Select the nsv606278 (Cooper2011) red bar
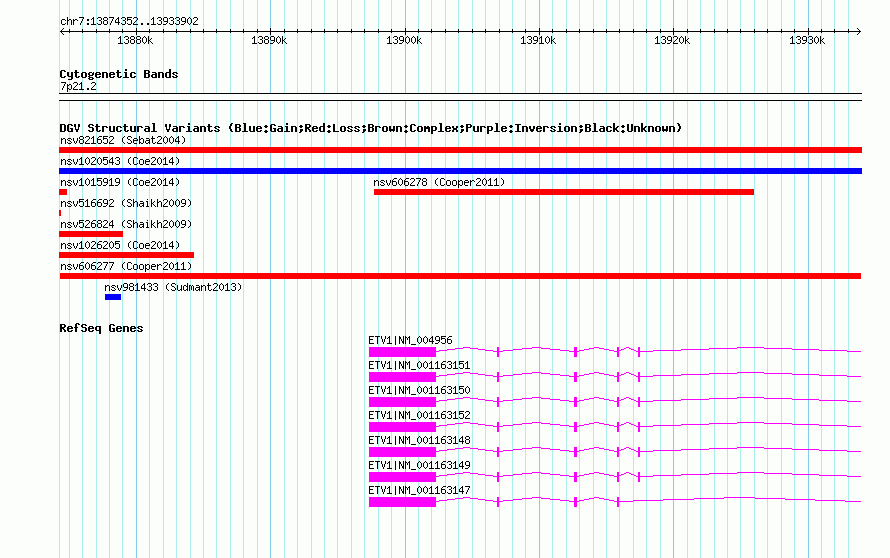This screenshot has width=890, height=558. (x=564, y=192)
